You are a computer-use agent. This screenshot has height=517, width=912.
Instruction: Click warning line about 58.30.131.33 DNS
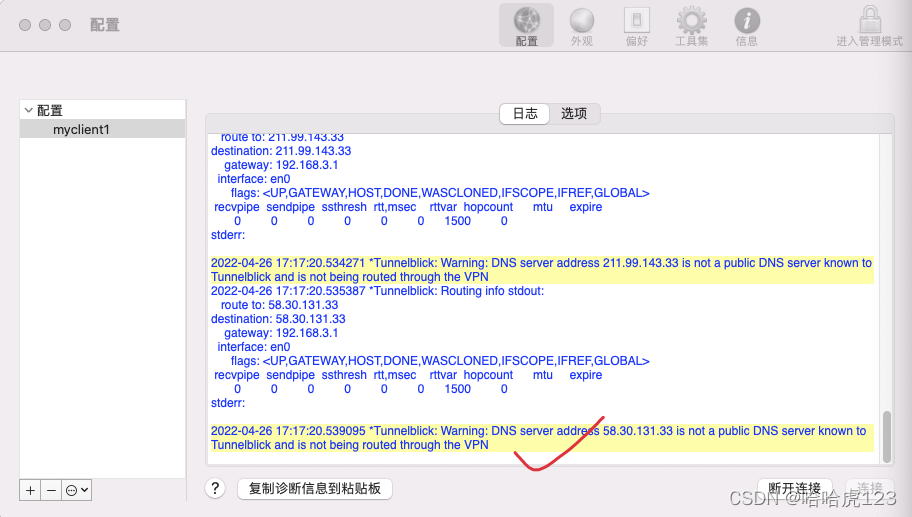(x=542, y=438)
